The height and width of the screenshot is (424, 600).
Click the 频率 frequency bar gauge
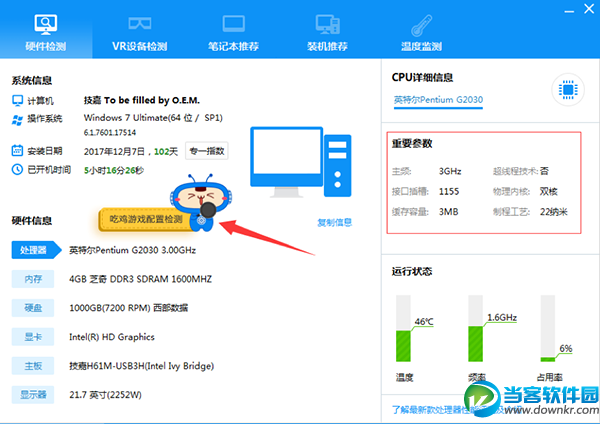[x=476, y=328]
